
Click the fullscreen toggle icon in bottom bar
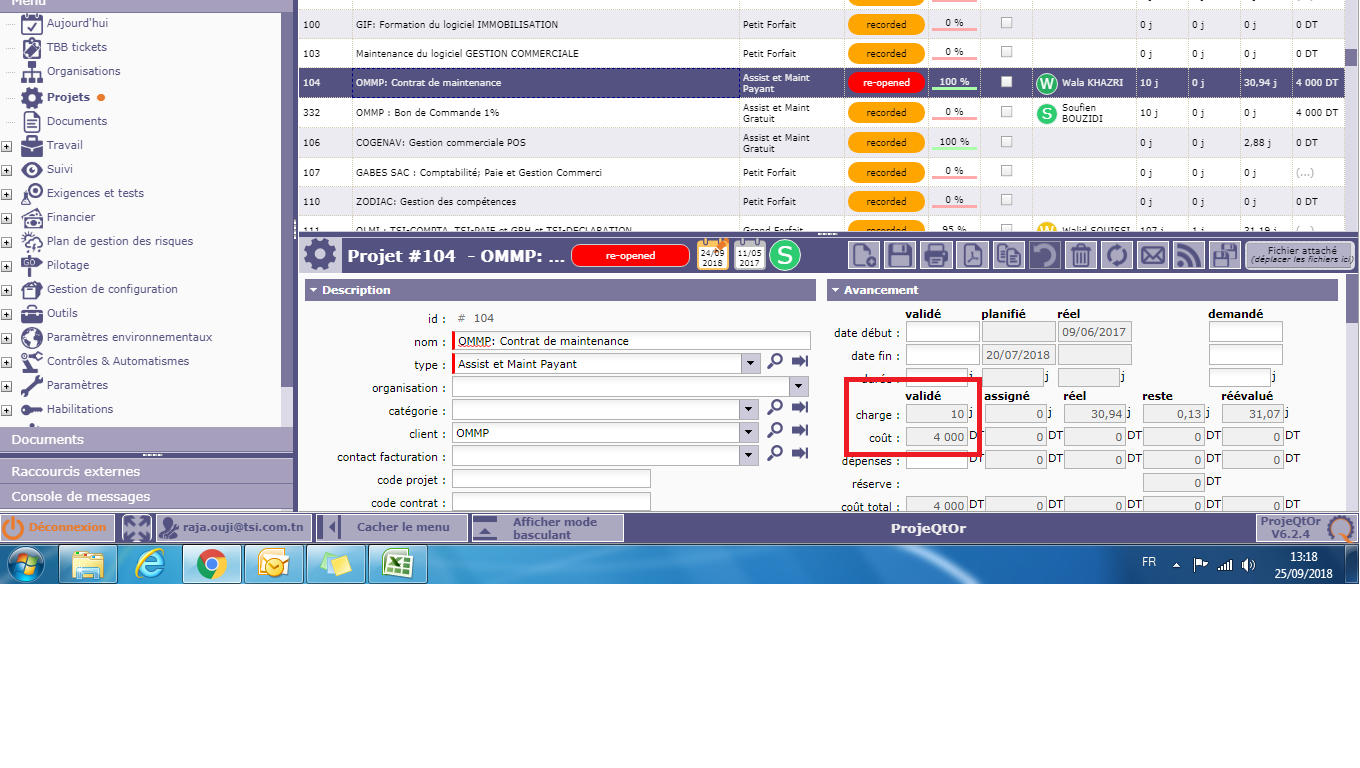tap(137, 528)
